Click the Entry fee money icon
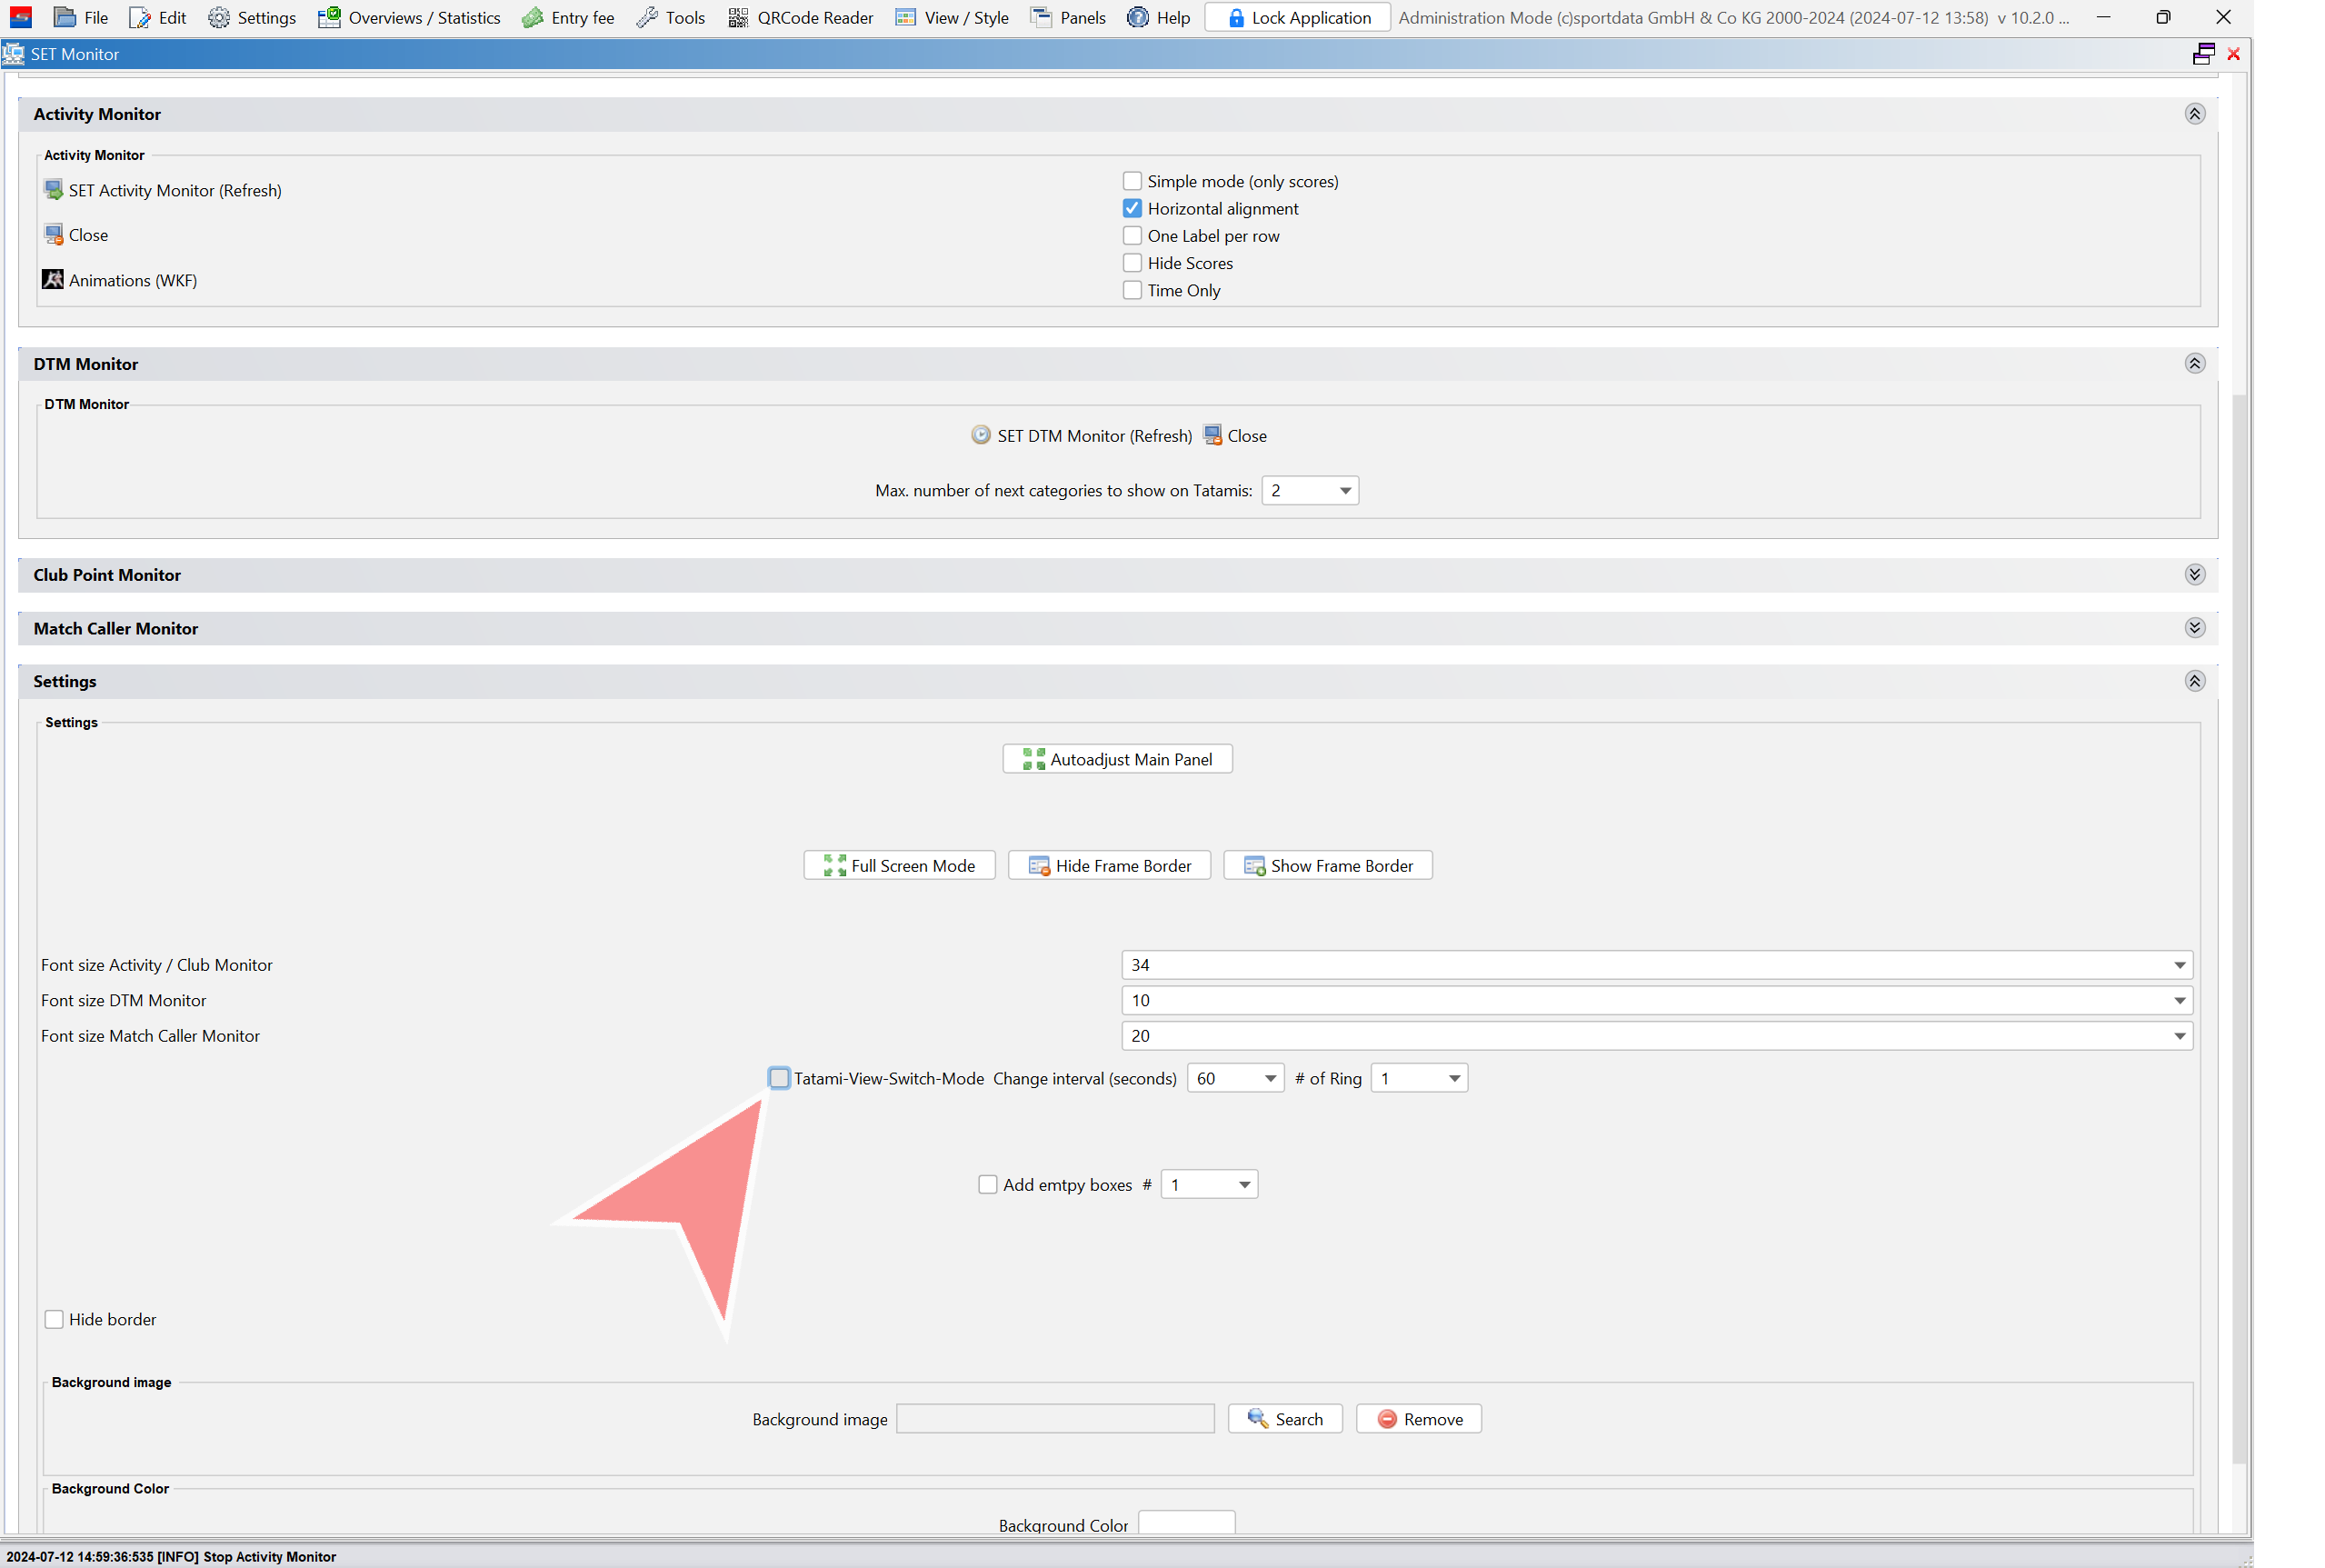Viewport: 2325px width, 1568px height. click(533, 17)
